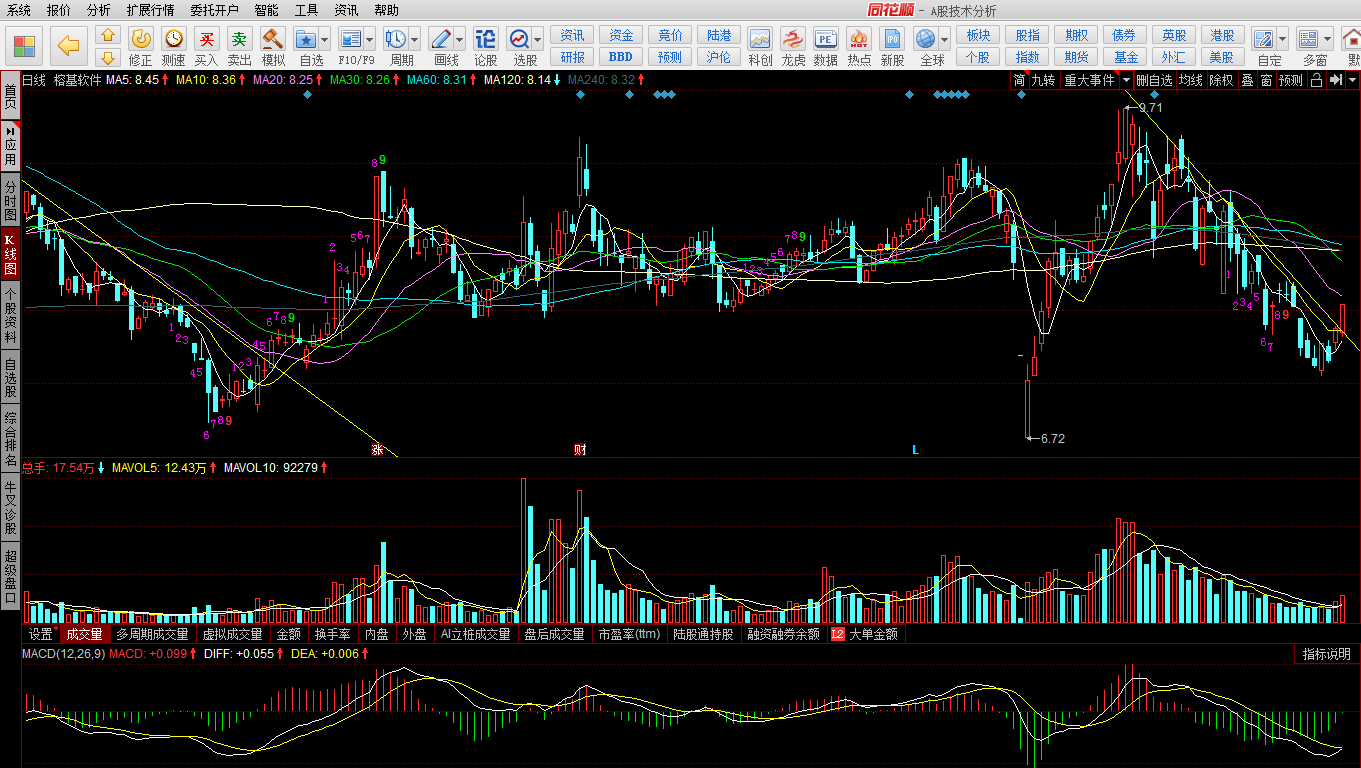This screenshot has height=768, width=1361.
Task: Toggle 预测 forecast on chart header
Action: pyautogui.click(x=1291, y=80)
